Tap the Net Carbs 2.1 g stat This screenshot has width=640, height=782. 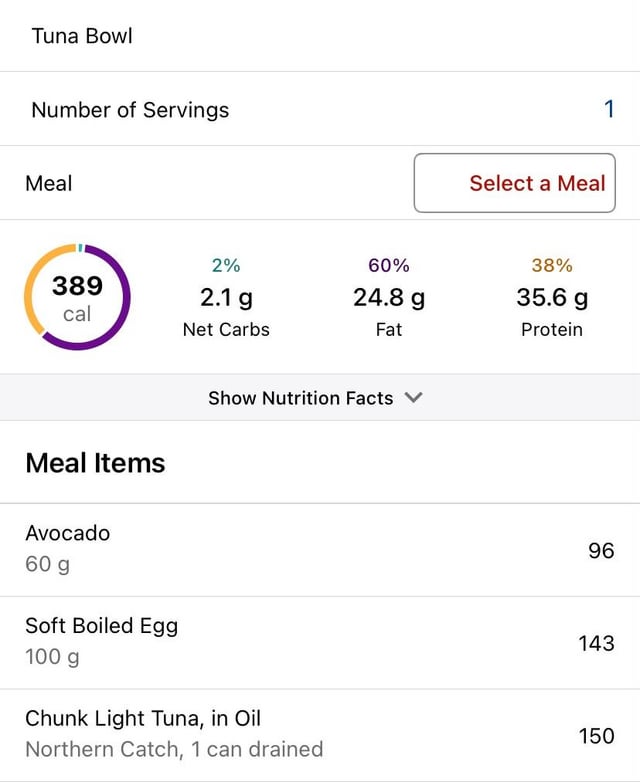[226, 298]
